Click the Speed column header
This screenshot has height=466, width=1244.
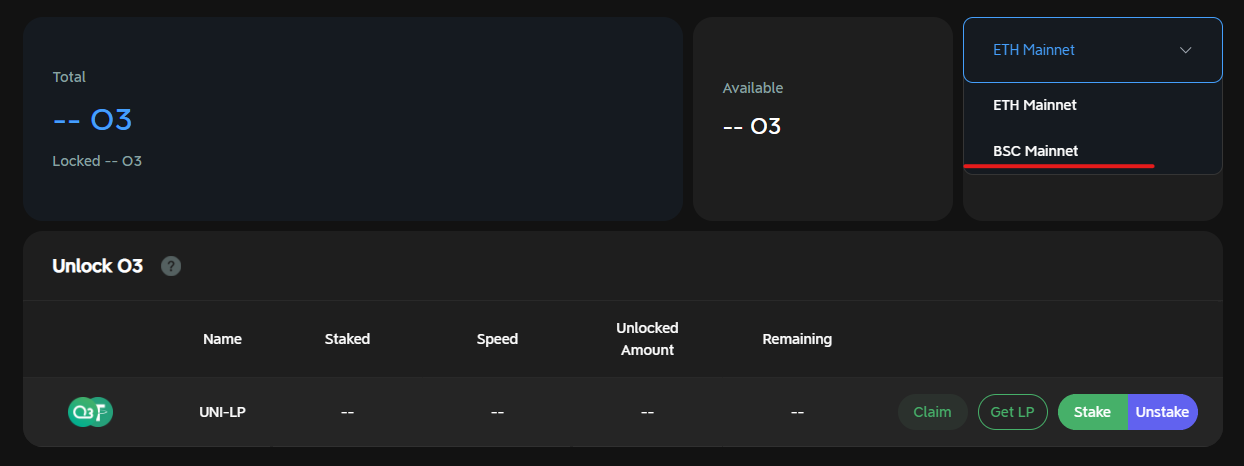[x=497, y=339]
